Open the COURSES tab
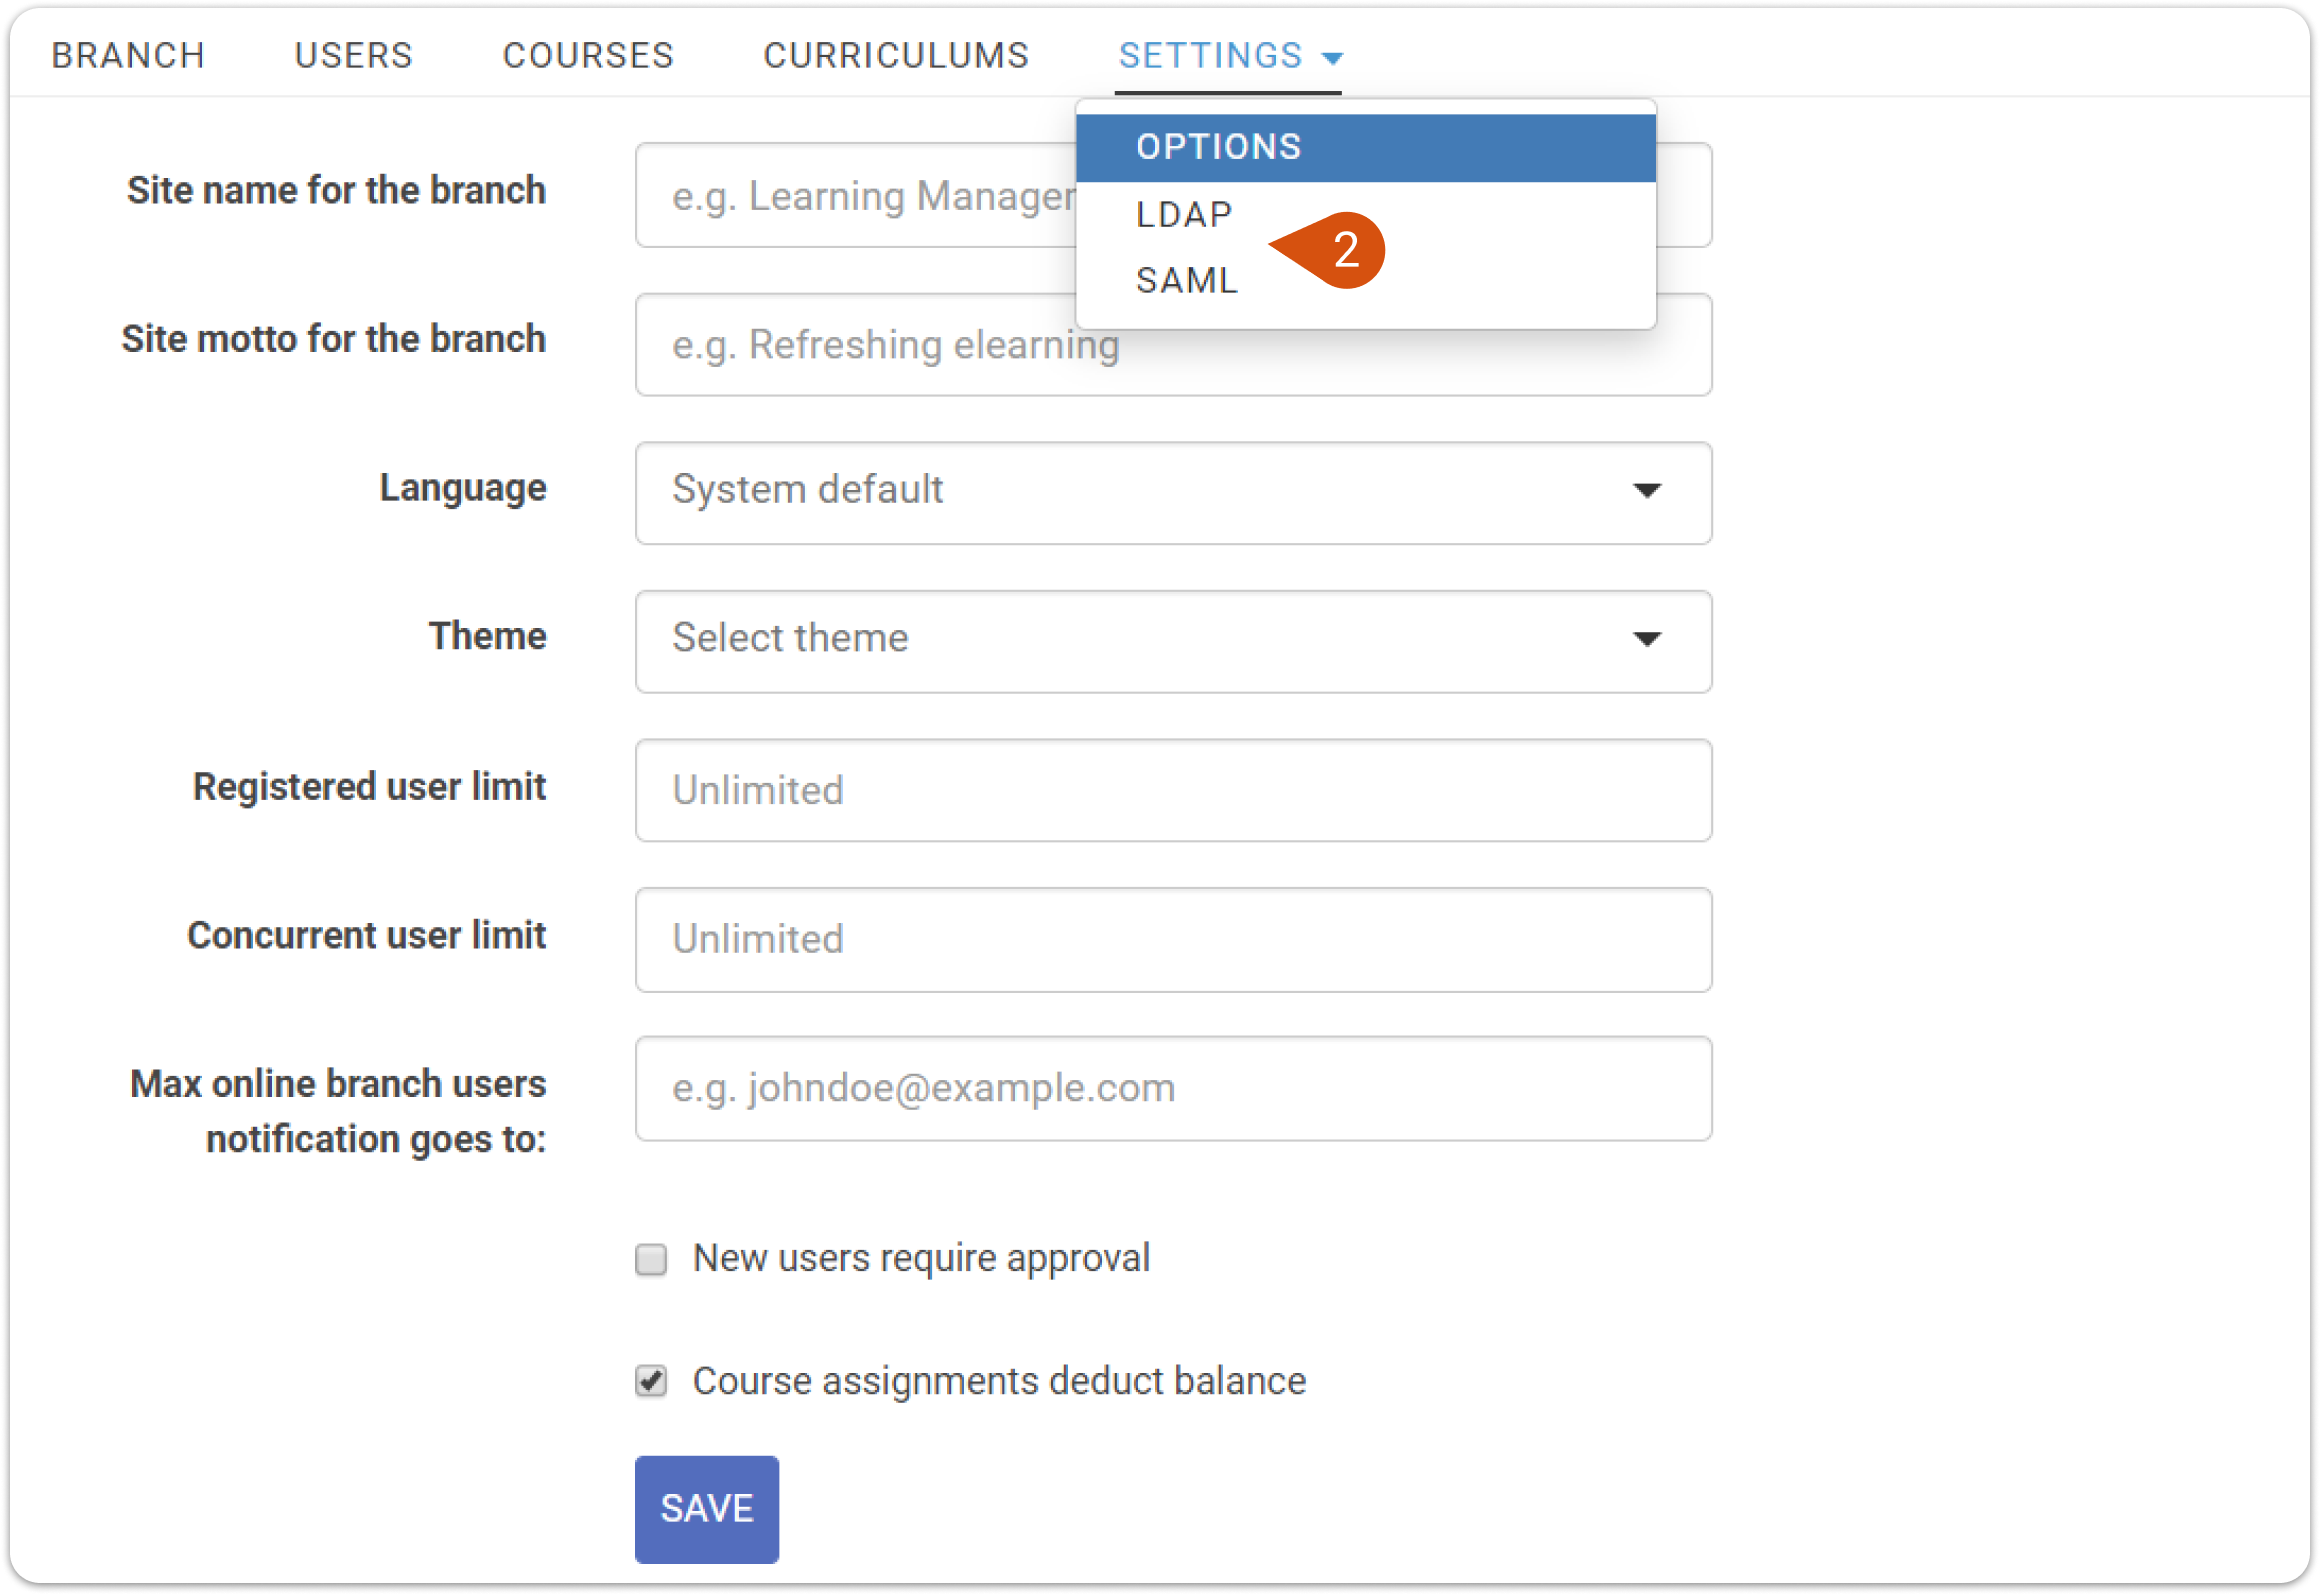The height and width of the screenshot is (1595, 2320). (588, 55)
